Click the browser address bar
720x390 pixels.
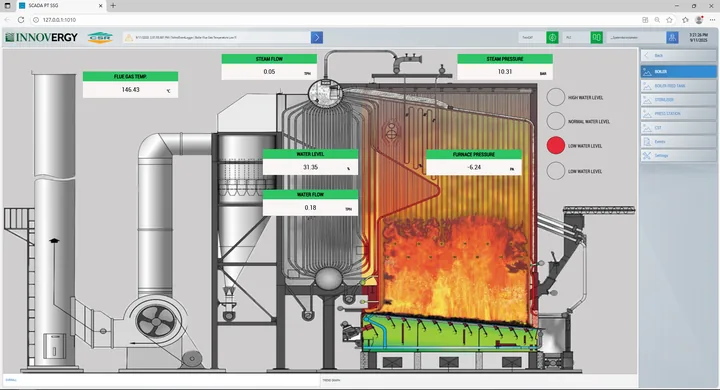point(335,20)
